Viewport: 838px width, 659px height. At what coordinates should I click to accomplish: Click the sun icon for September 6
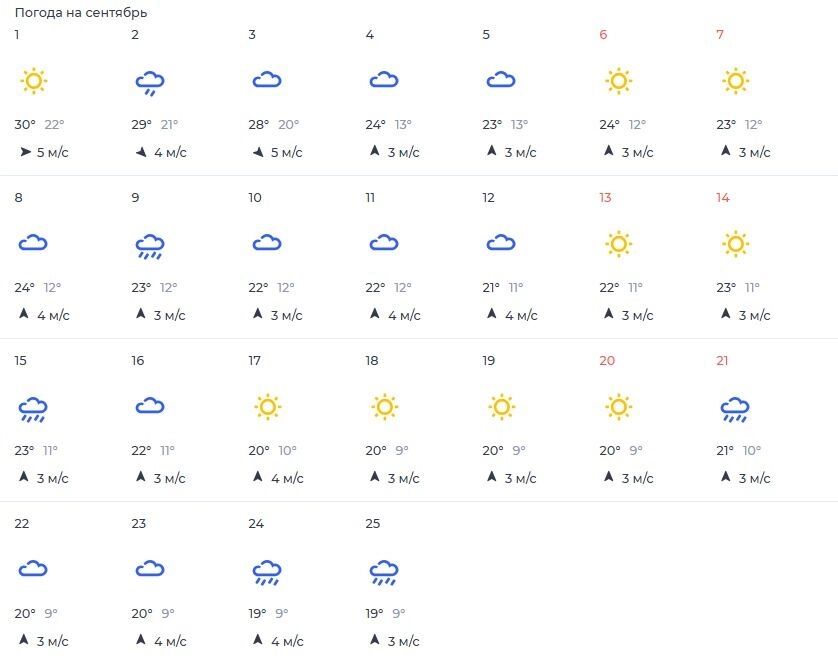pos(619,81)
